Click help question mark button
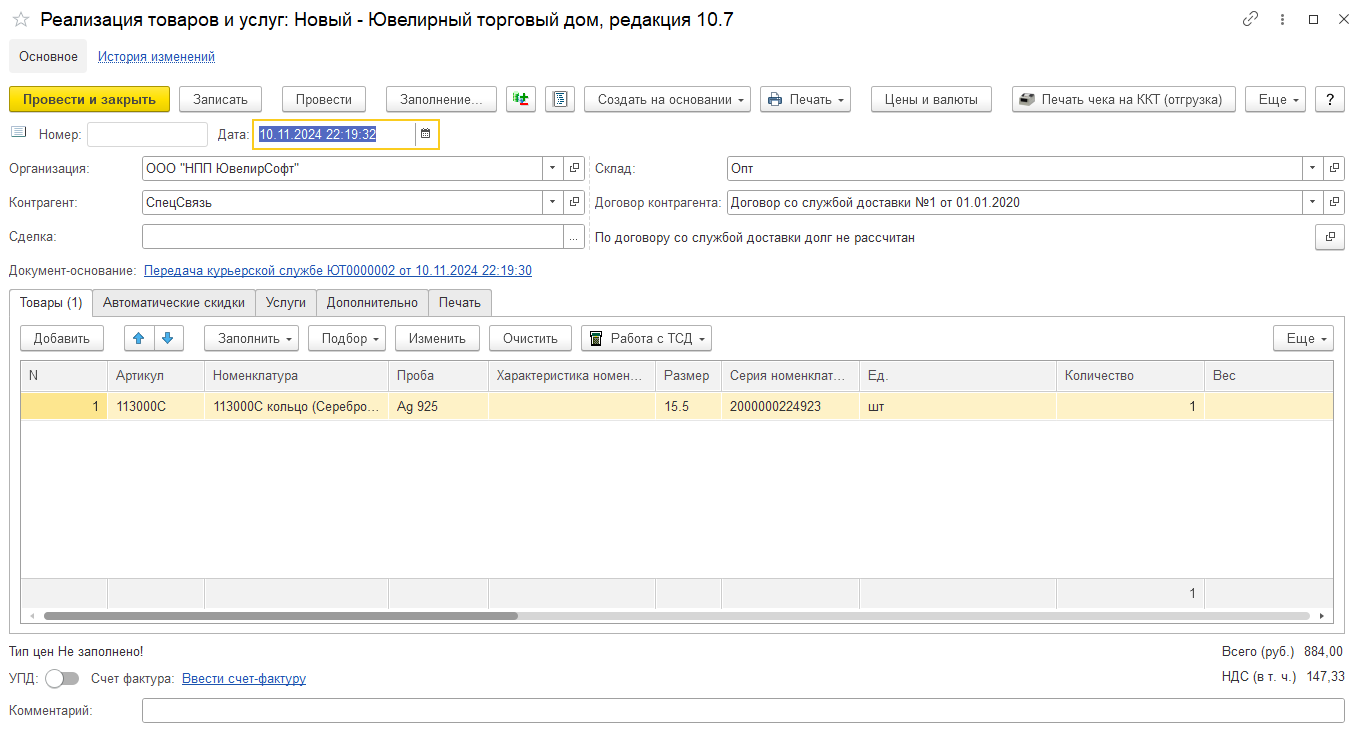Screen dimensions: 1357x731 point(1329,99)
